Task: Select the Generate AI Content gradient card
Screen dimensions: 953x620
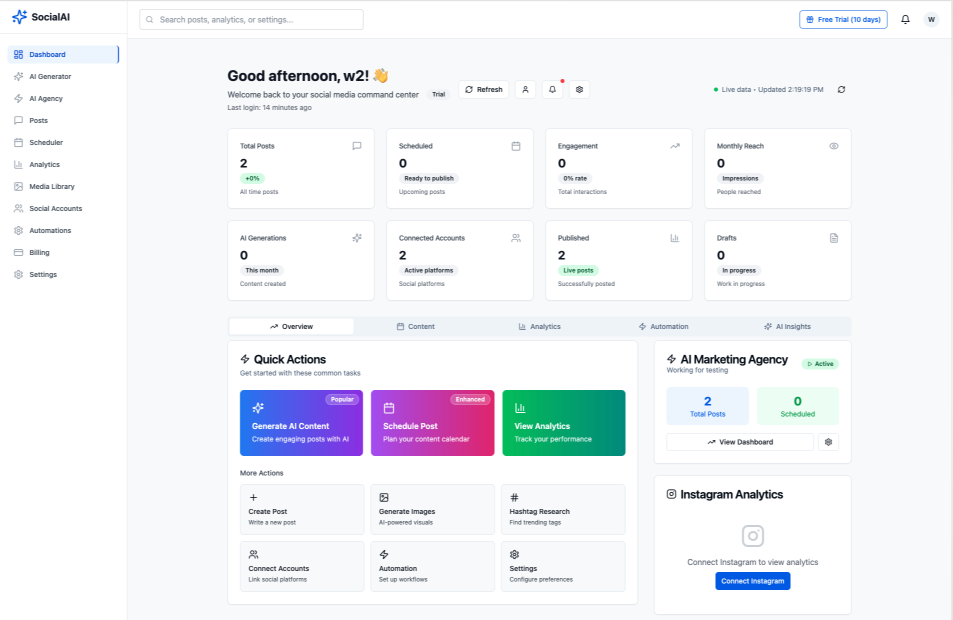Action: pos(301,423)
